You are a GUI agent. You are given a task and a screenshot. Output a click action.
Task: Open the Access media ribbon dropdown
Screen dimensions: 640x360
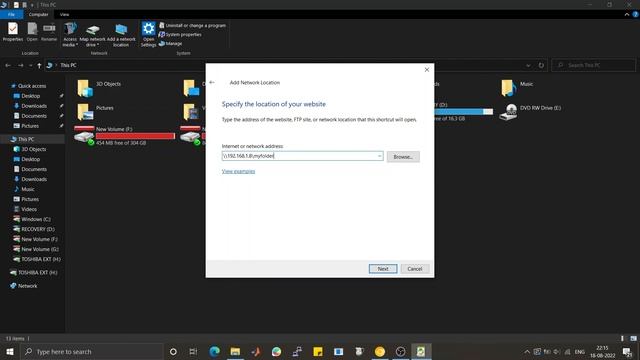point(70,35)
